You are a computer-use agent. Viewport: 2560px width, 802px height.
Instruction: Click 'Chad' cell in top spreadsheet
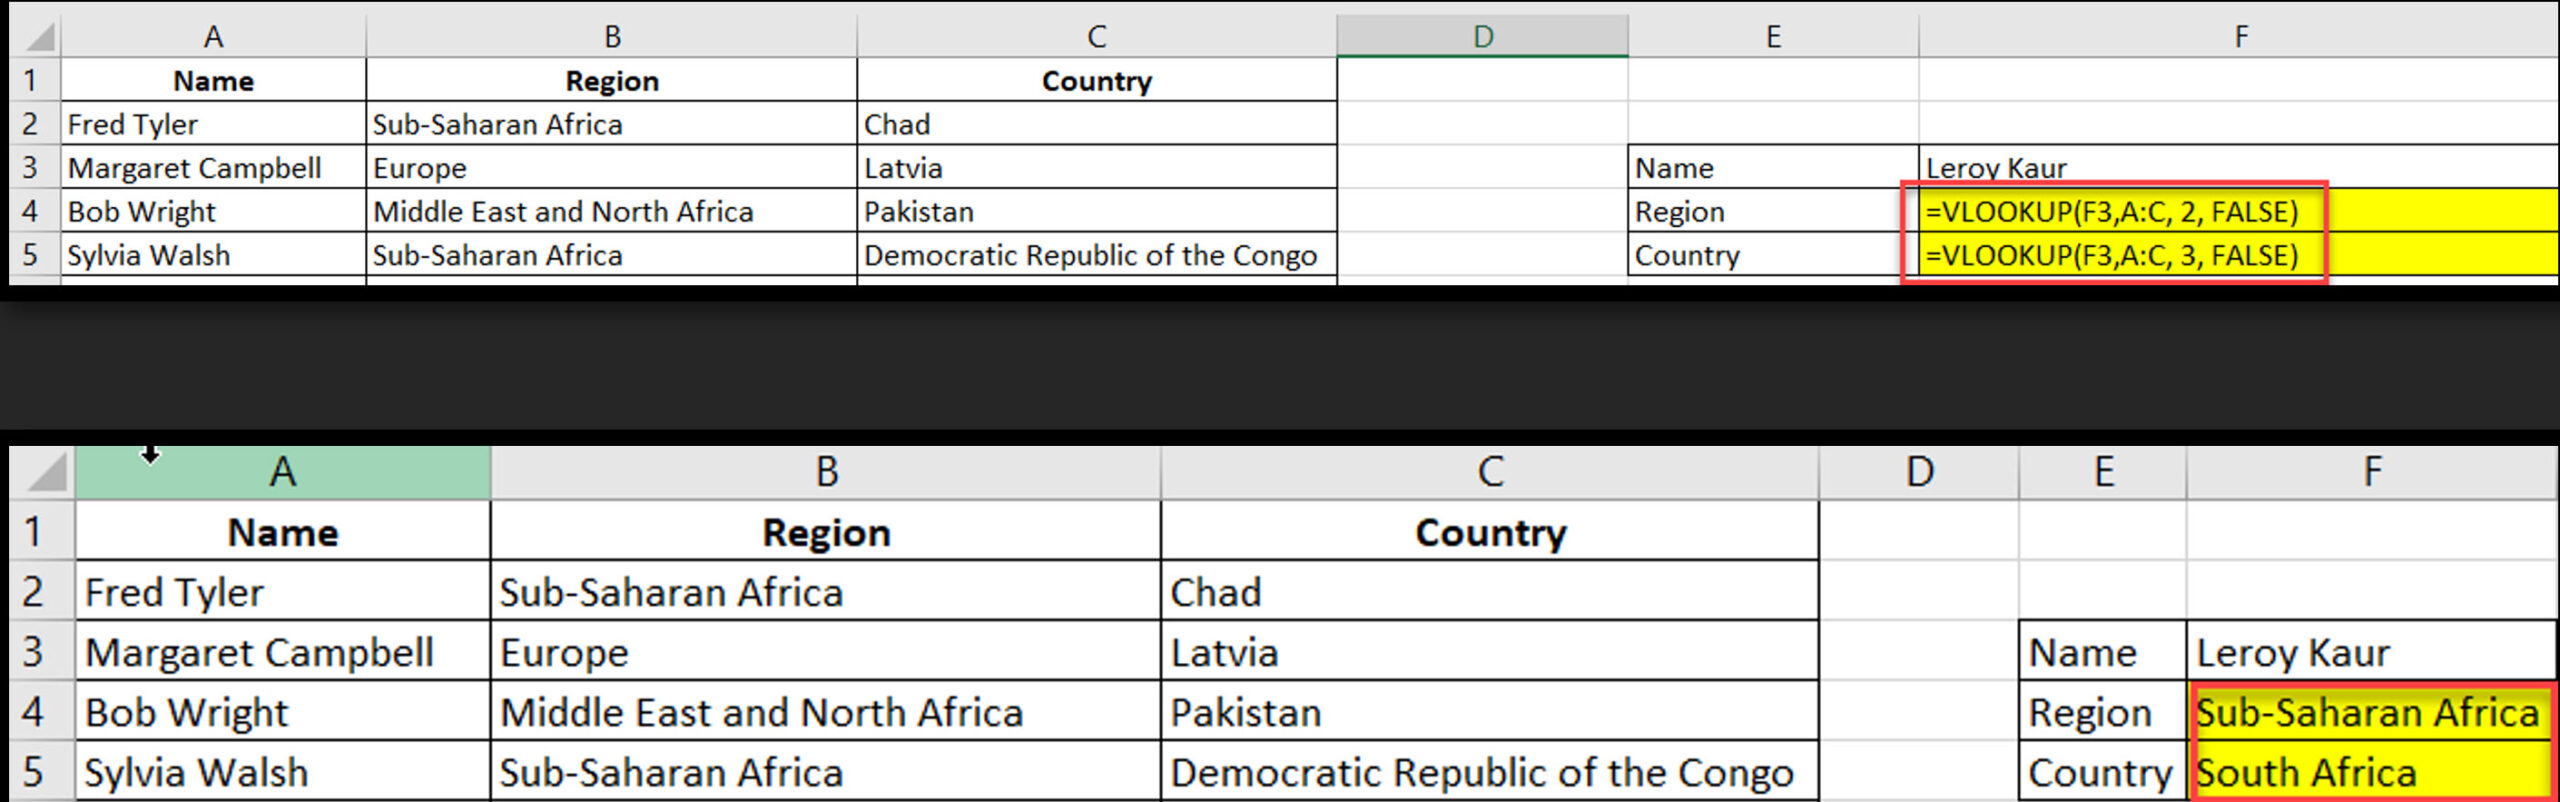tap(1096, 124)
